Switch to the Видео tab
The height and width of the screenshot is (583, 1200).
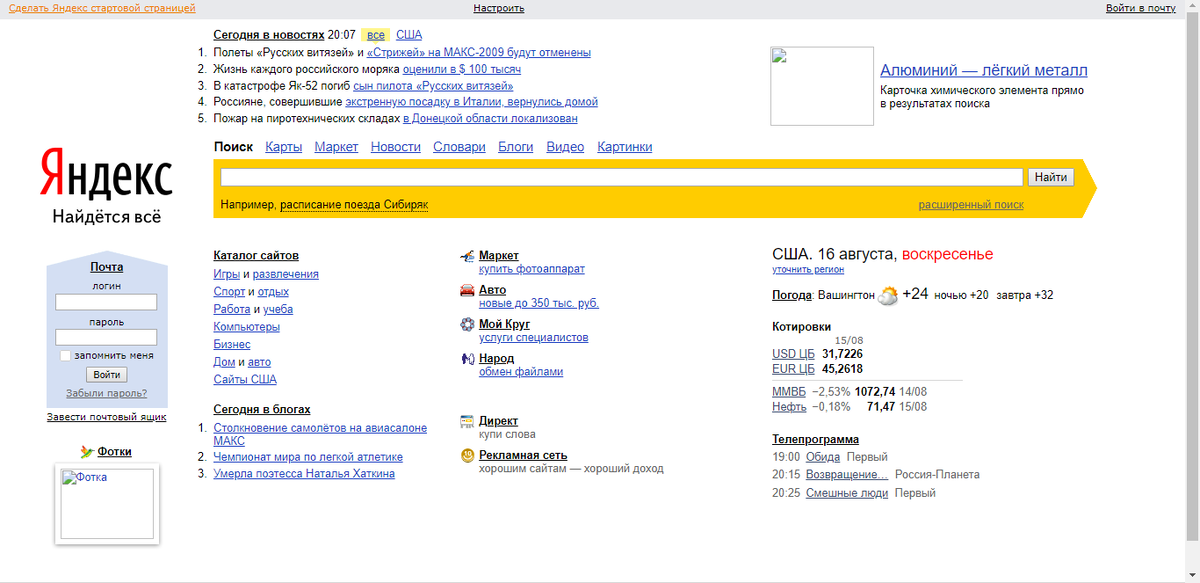[565, 147]
